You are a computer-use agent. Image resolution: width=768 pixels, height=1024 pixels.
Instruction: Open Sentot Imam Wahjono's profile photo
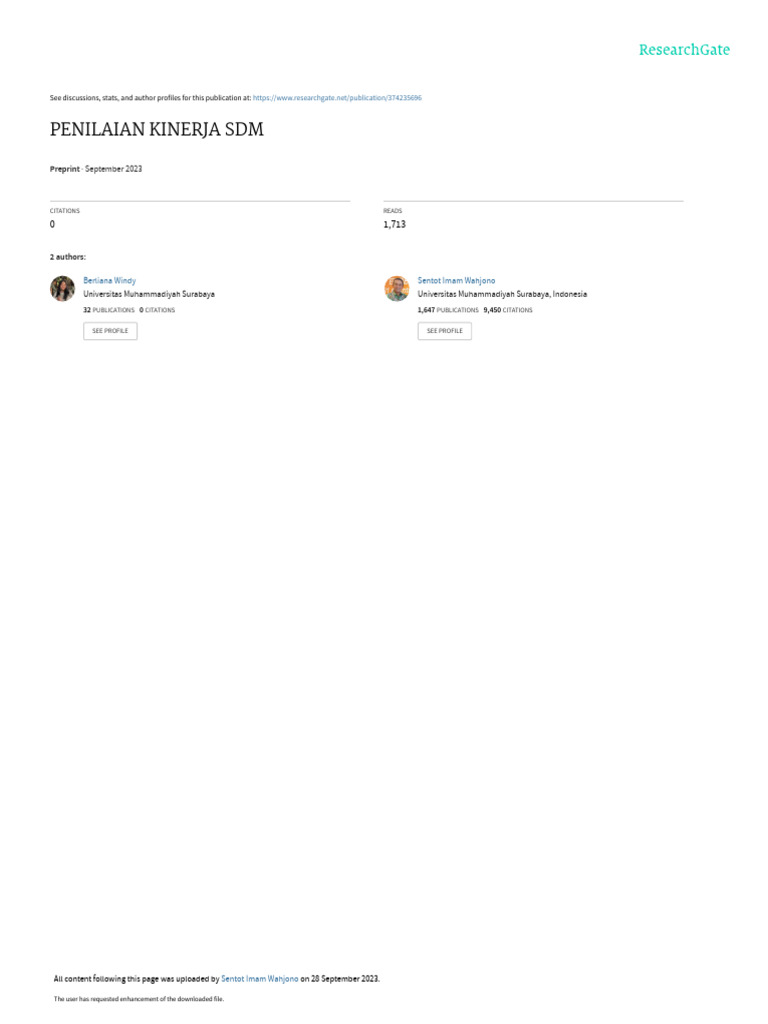tap(397, 289)
